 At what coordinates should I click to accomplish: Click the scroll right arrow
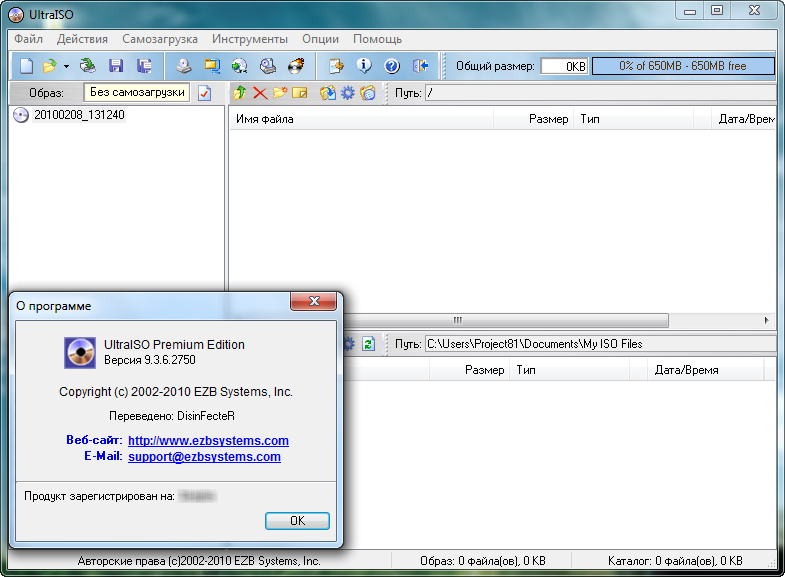click(x=766, y=320)
